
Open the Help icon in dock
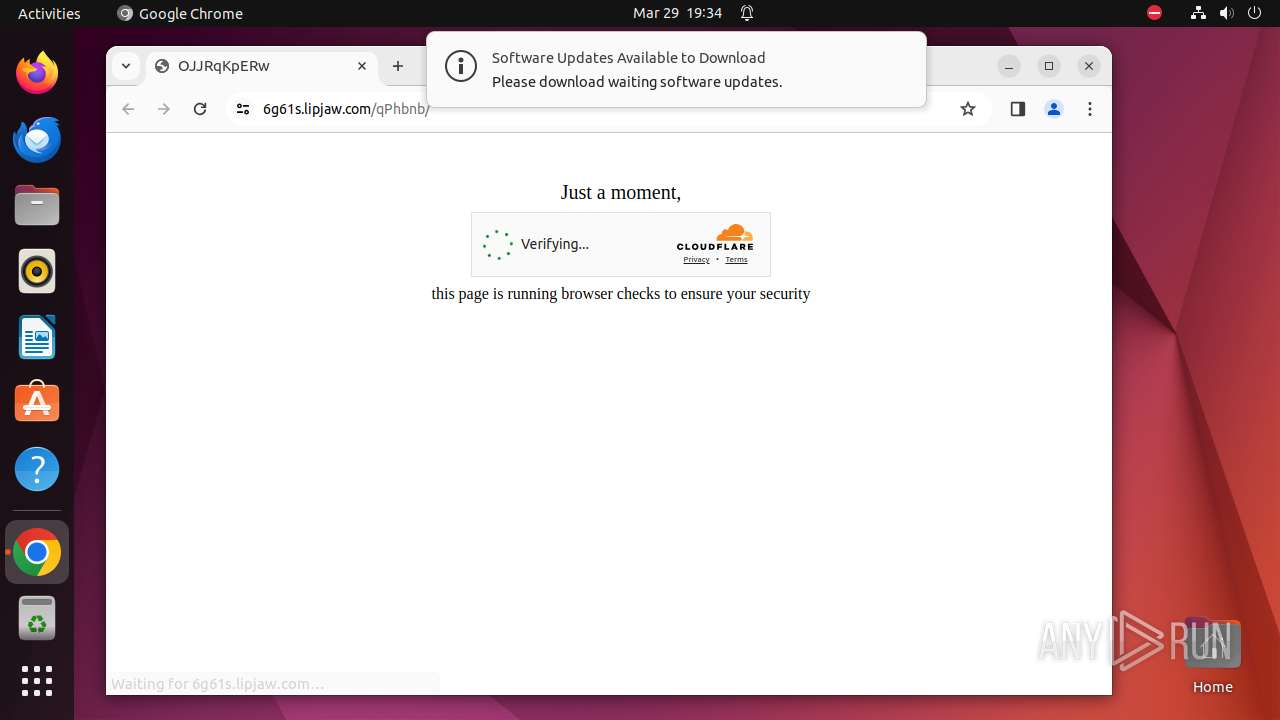[37, 469]
